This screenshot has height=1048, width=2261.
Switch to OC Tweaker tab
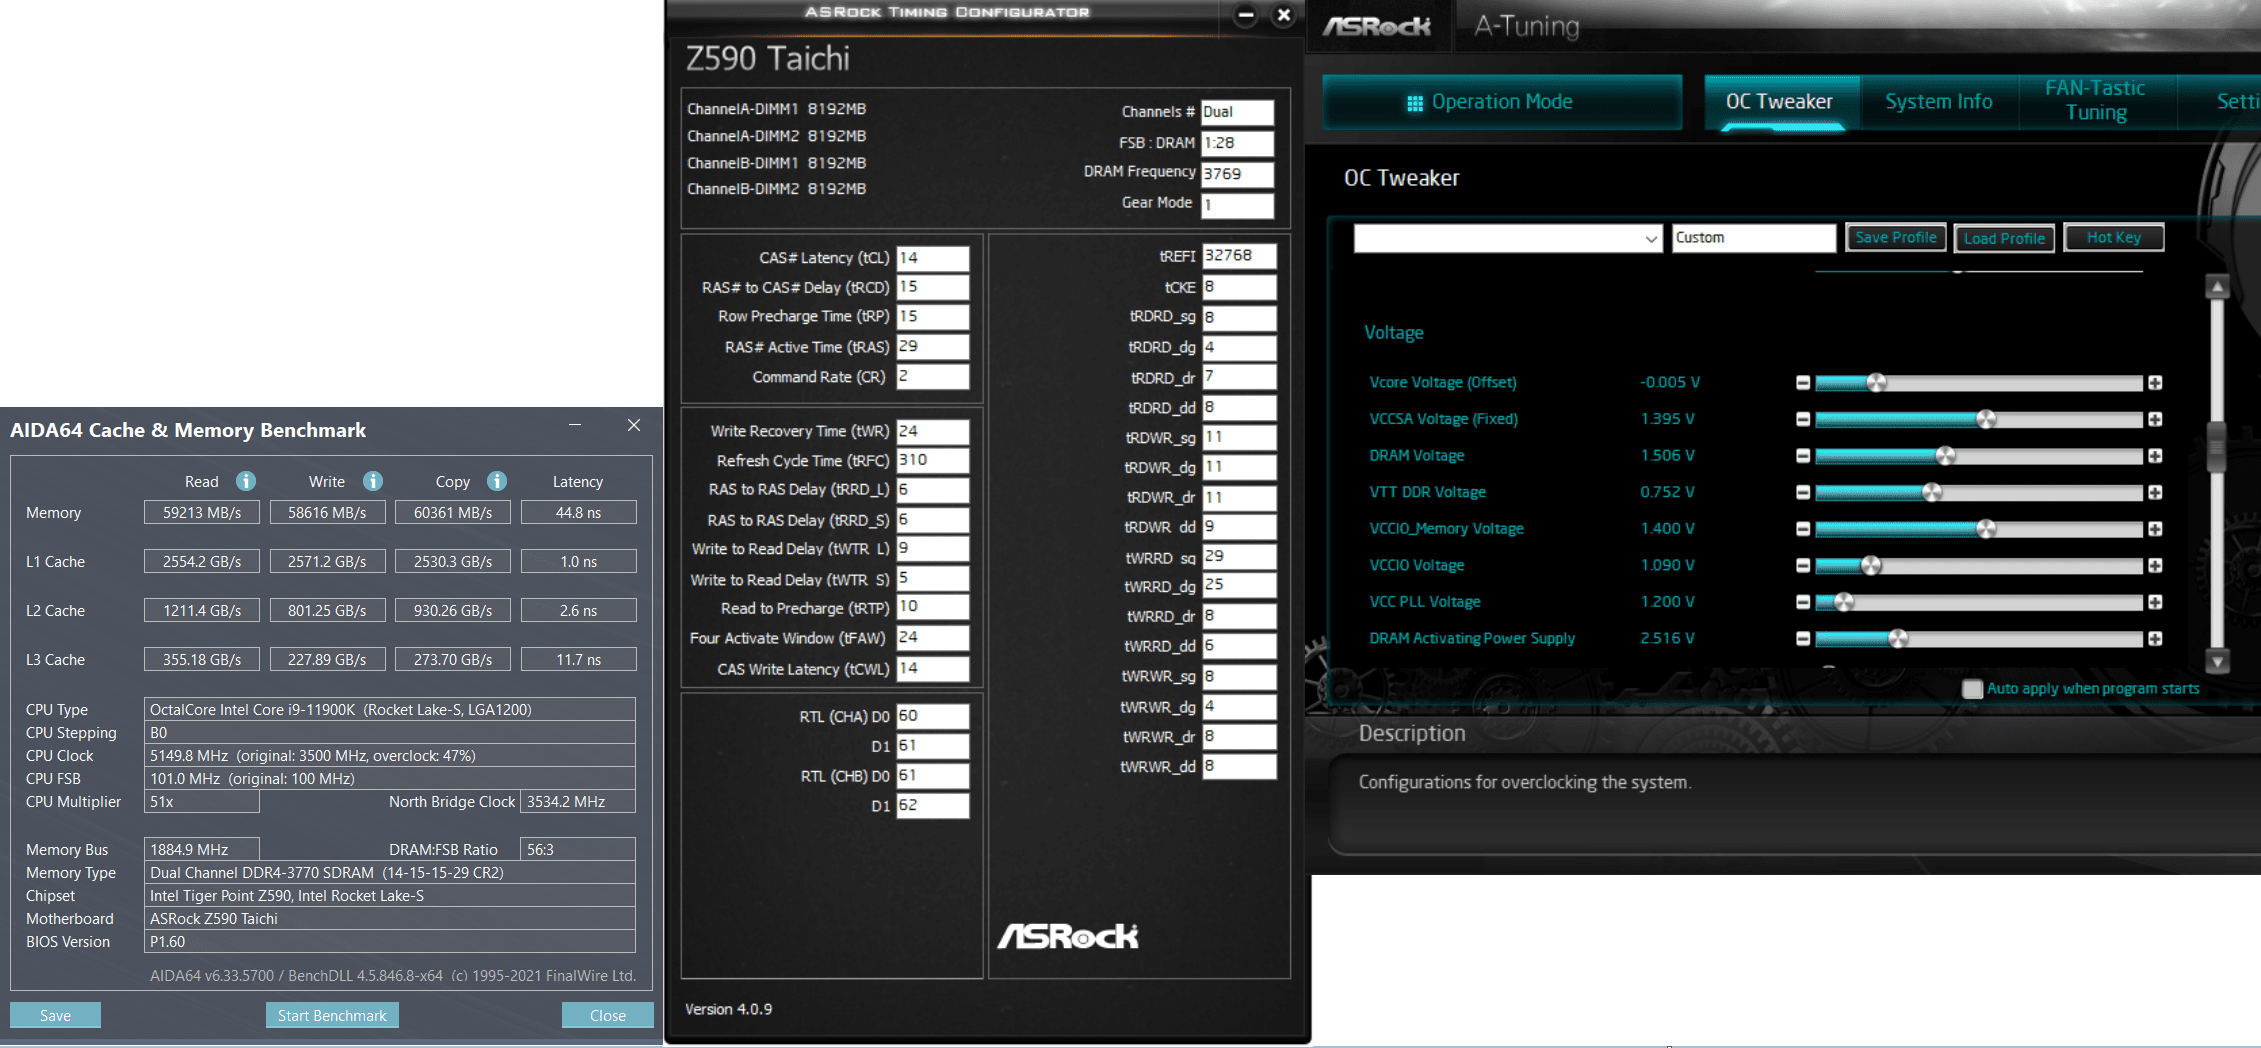coord(1780,102)
